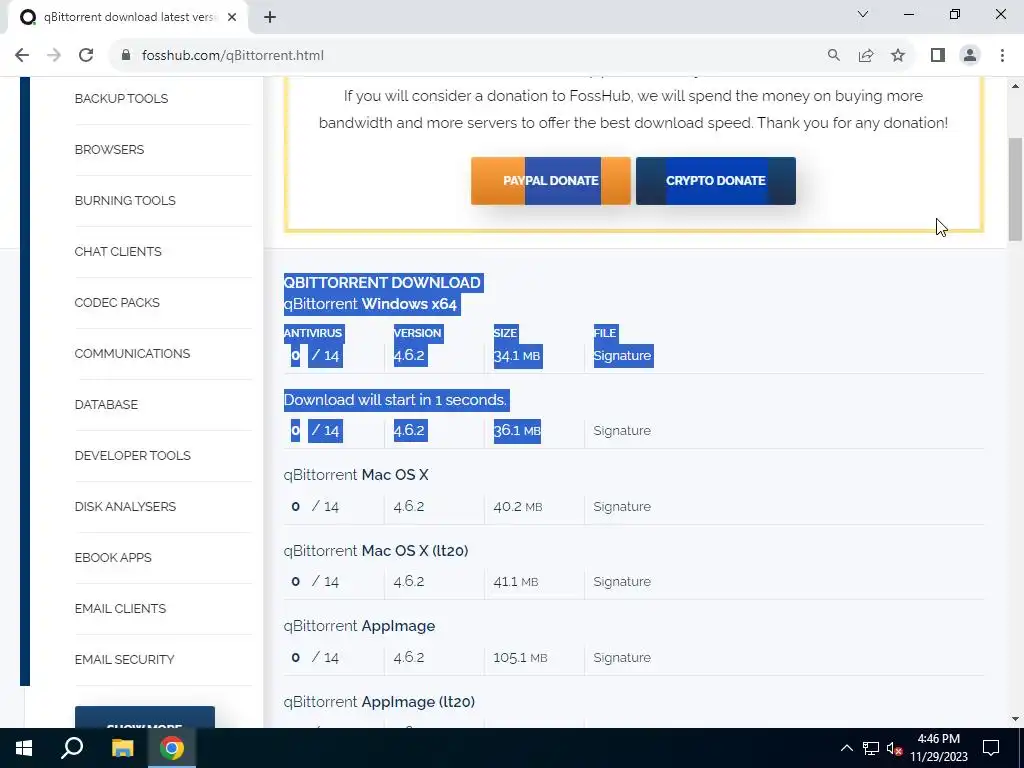This screenshot has width=1024, height=768.
Task: Click the Chrome taskbar icon
Action: (x=172, y=748)
